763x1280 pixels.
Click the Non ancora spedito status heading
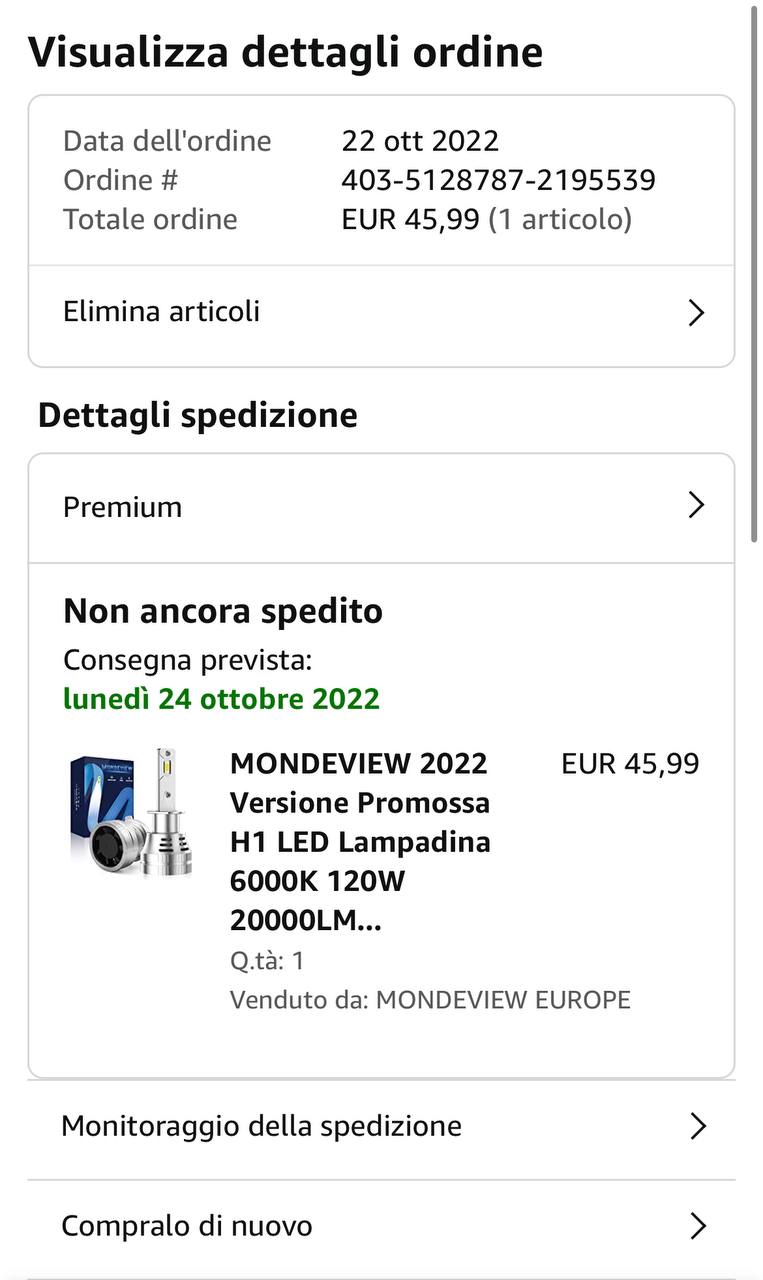tap(223, 611)
